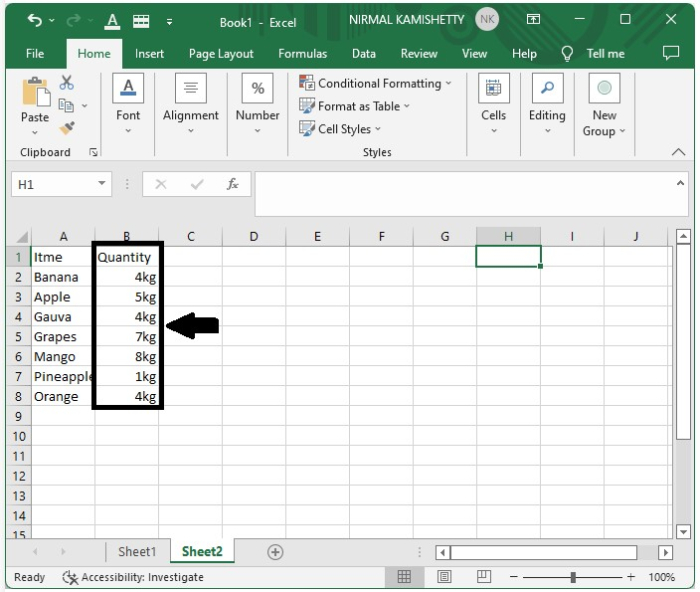The image size is (700, 592).
Task: Open the Alignment group button
Action: click(x=191, y=105)
